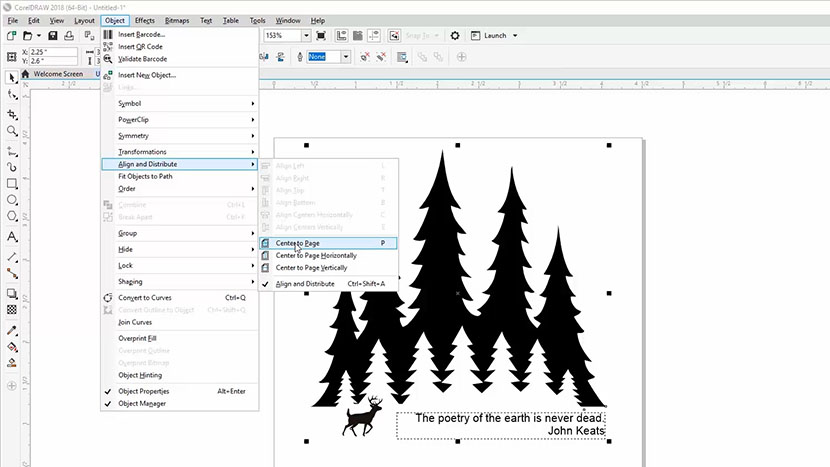Screen dimensions: 830x467
Task: Click the Welcome Screen tab
Action: pos(58,74)
